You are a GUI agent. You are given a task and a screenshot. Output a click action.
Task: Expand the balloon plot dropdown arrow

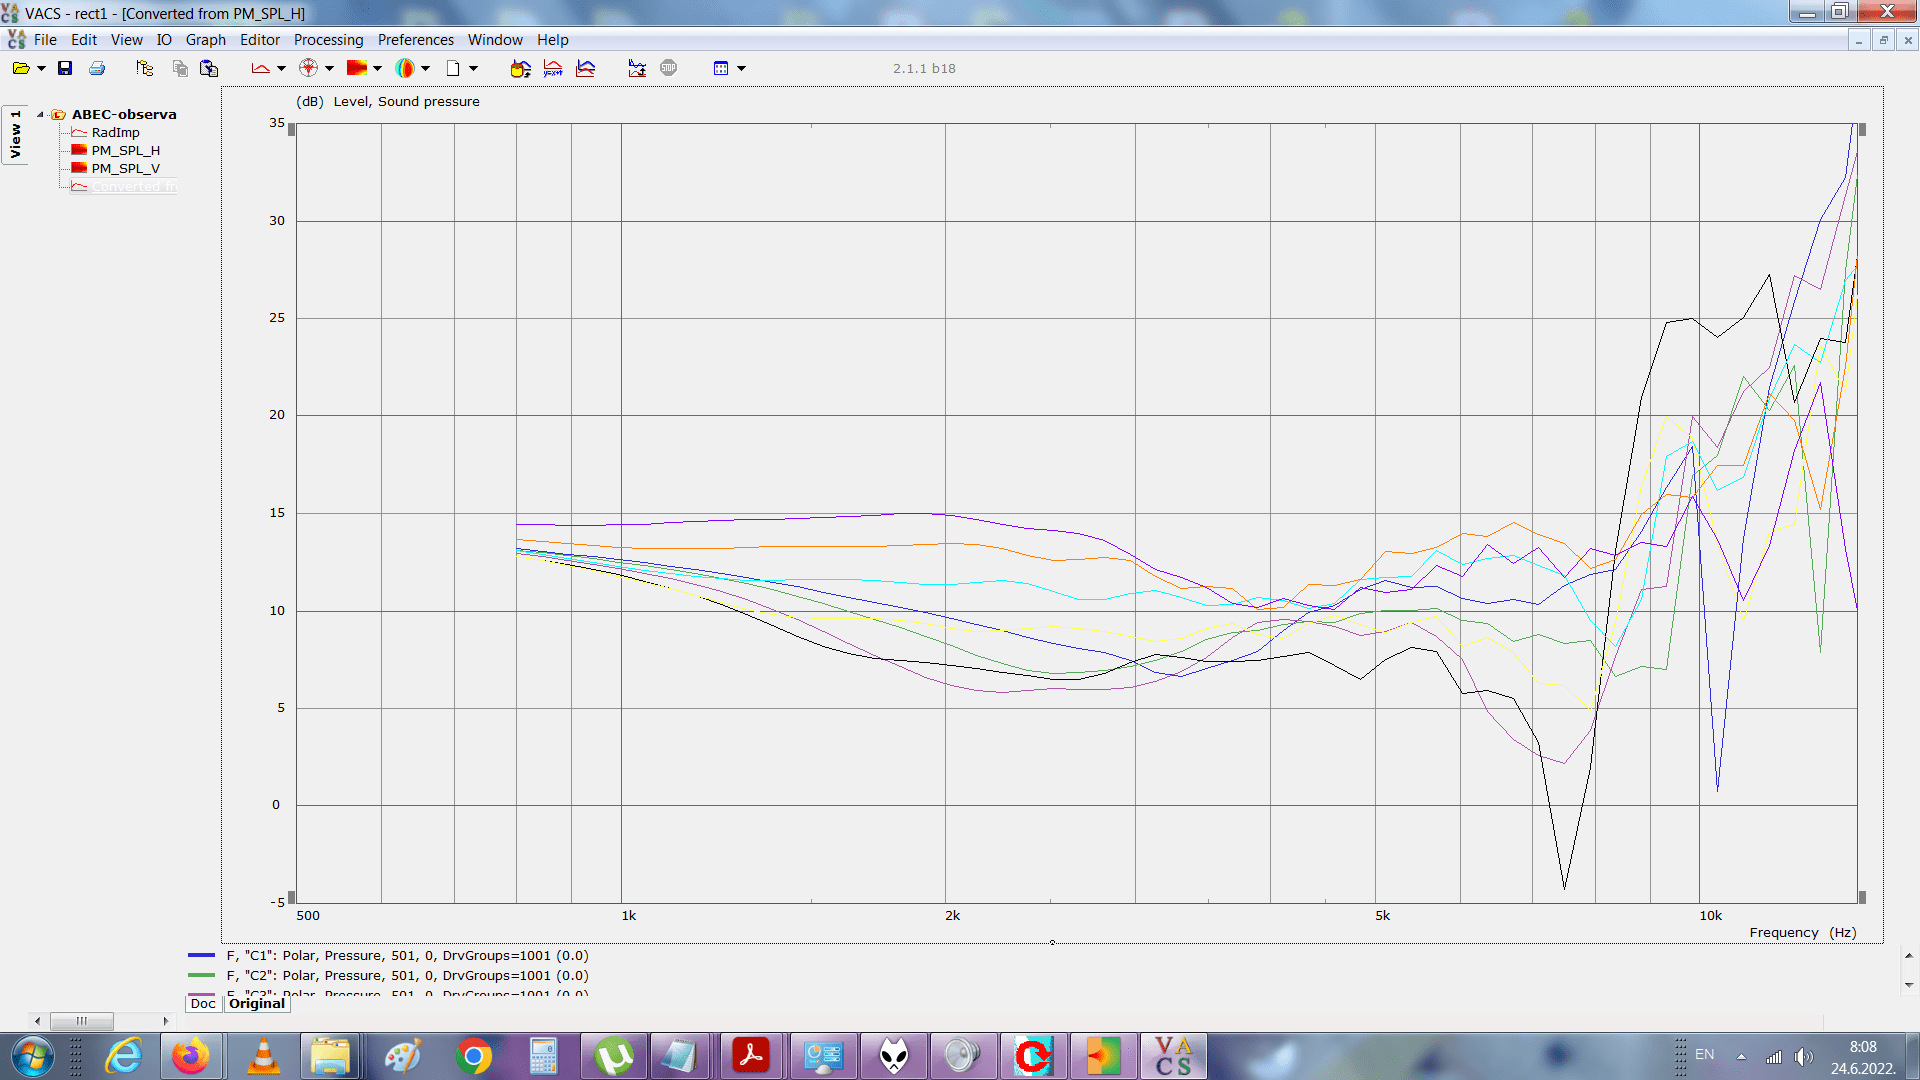[x=425, y=68]
